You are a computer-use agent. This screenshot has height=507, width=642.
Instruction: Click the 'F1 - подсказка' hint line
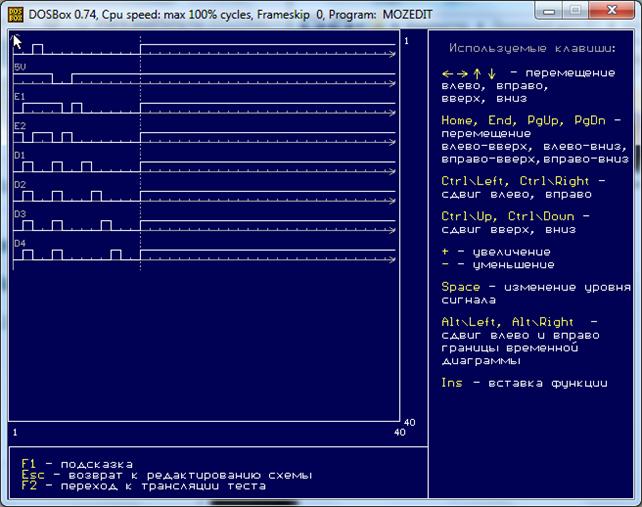tap(77, 464)
